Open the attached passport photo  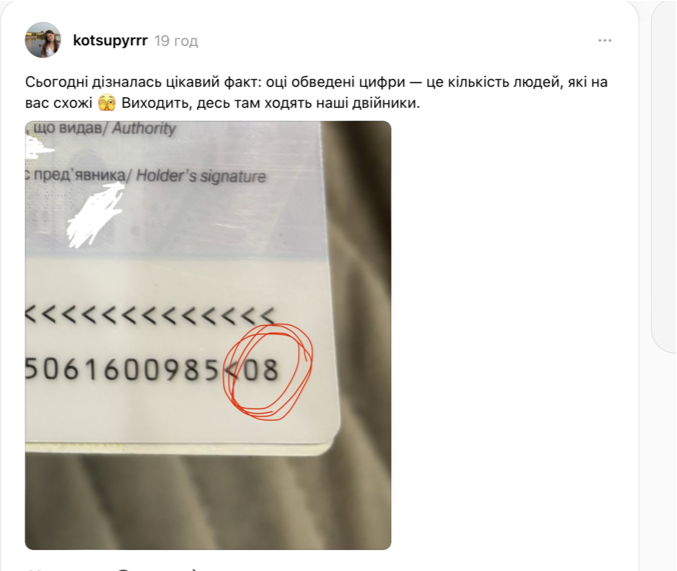208,335
